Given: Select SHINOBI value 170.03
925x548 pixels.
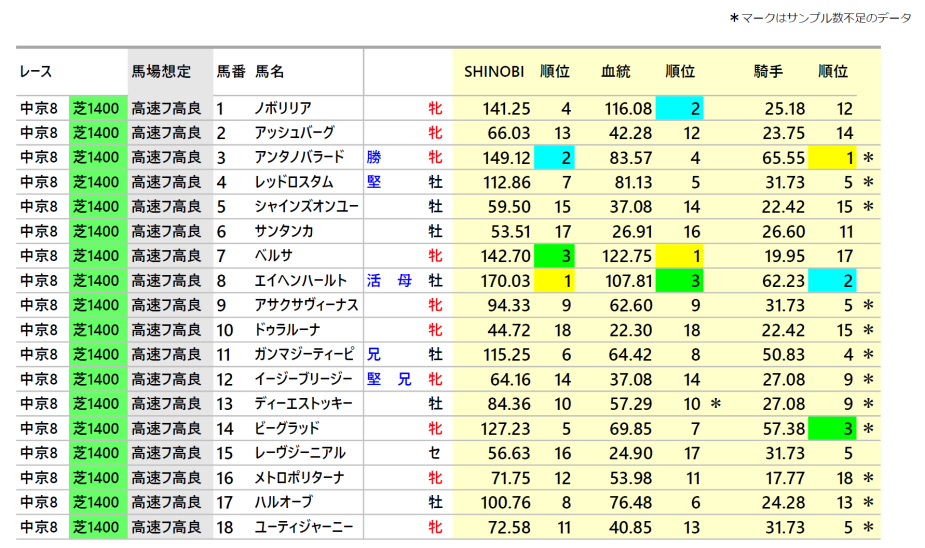Looking at the screenshot, I should [506, 281].
